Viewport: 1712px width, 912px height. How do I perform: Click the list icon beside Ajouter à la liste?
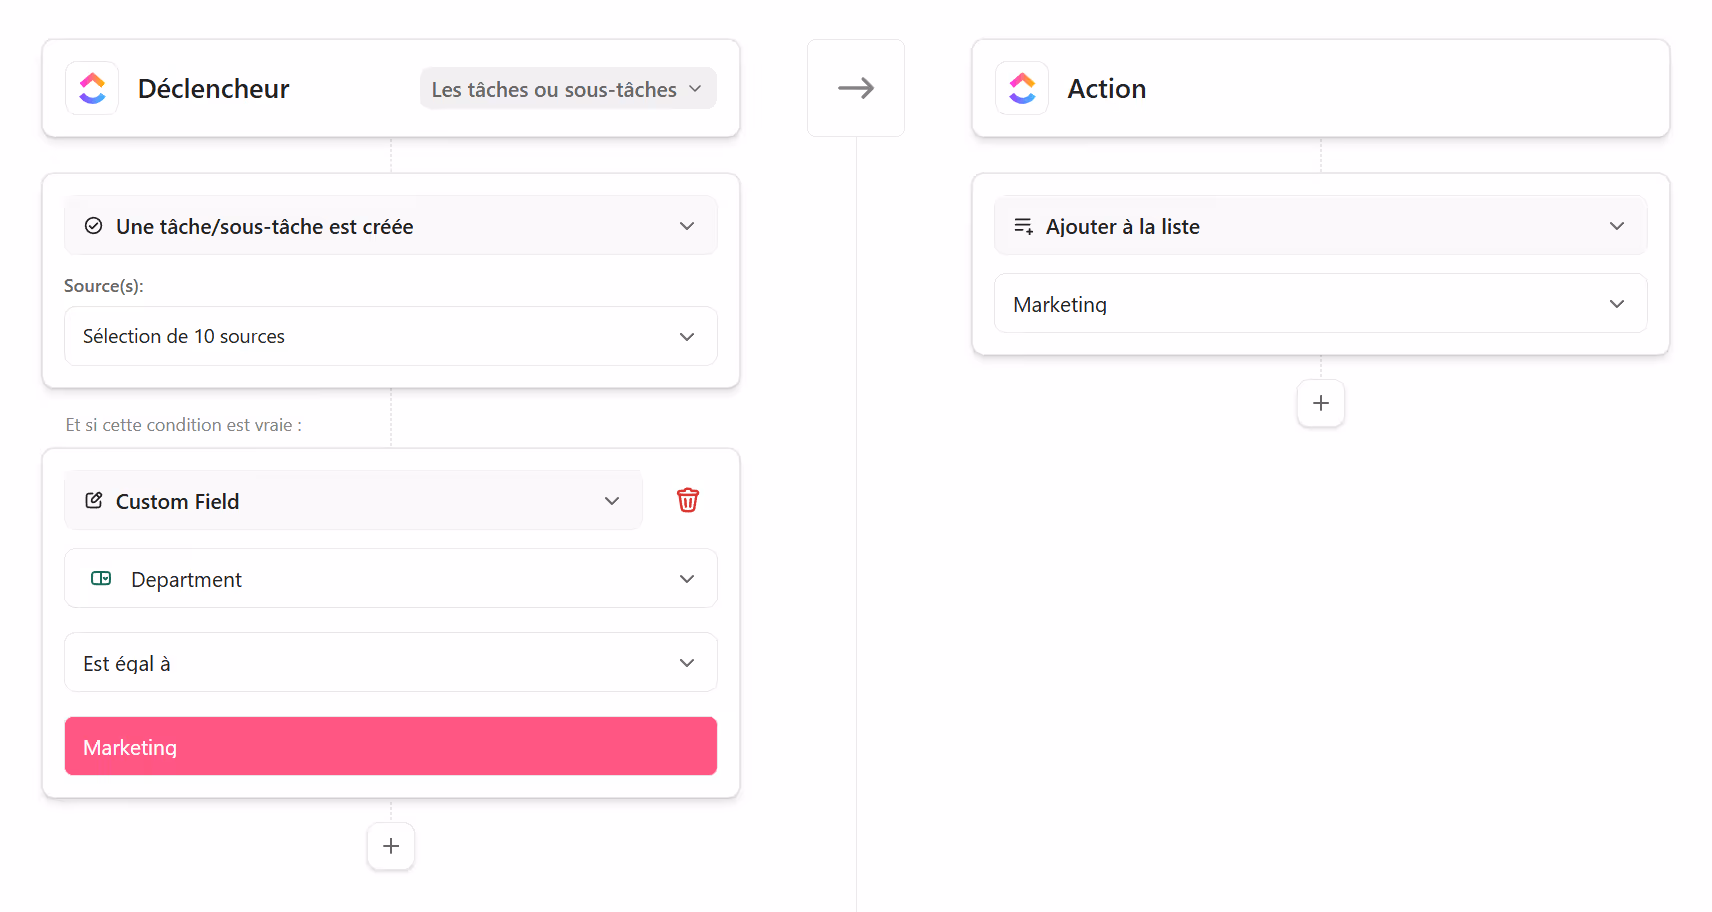coord(1023,226)
